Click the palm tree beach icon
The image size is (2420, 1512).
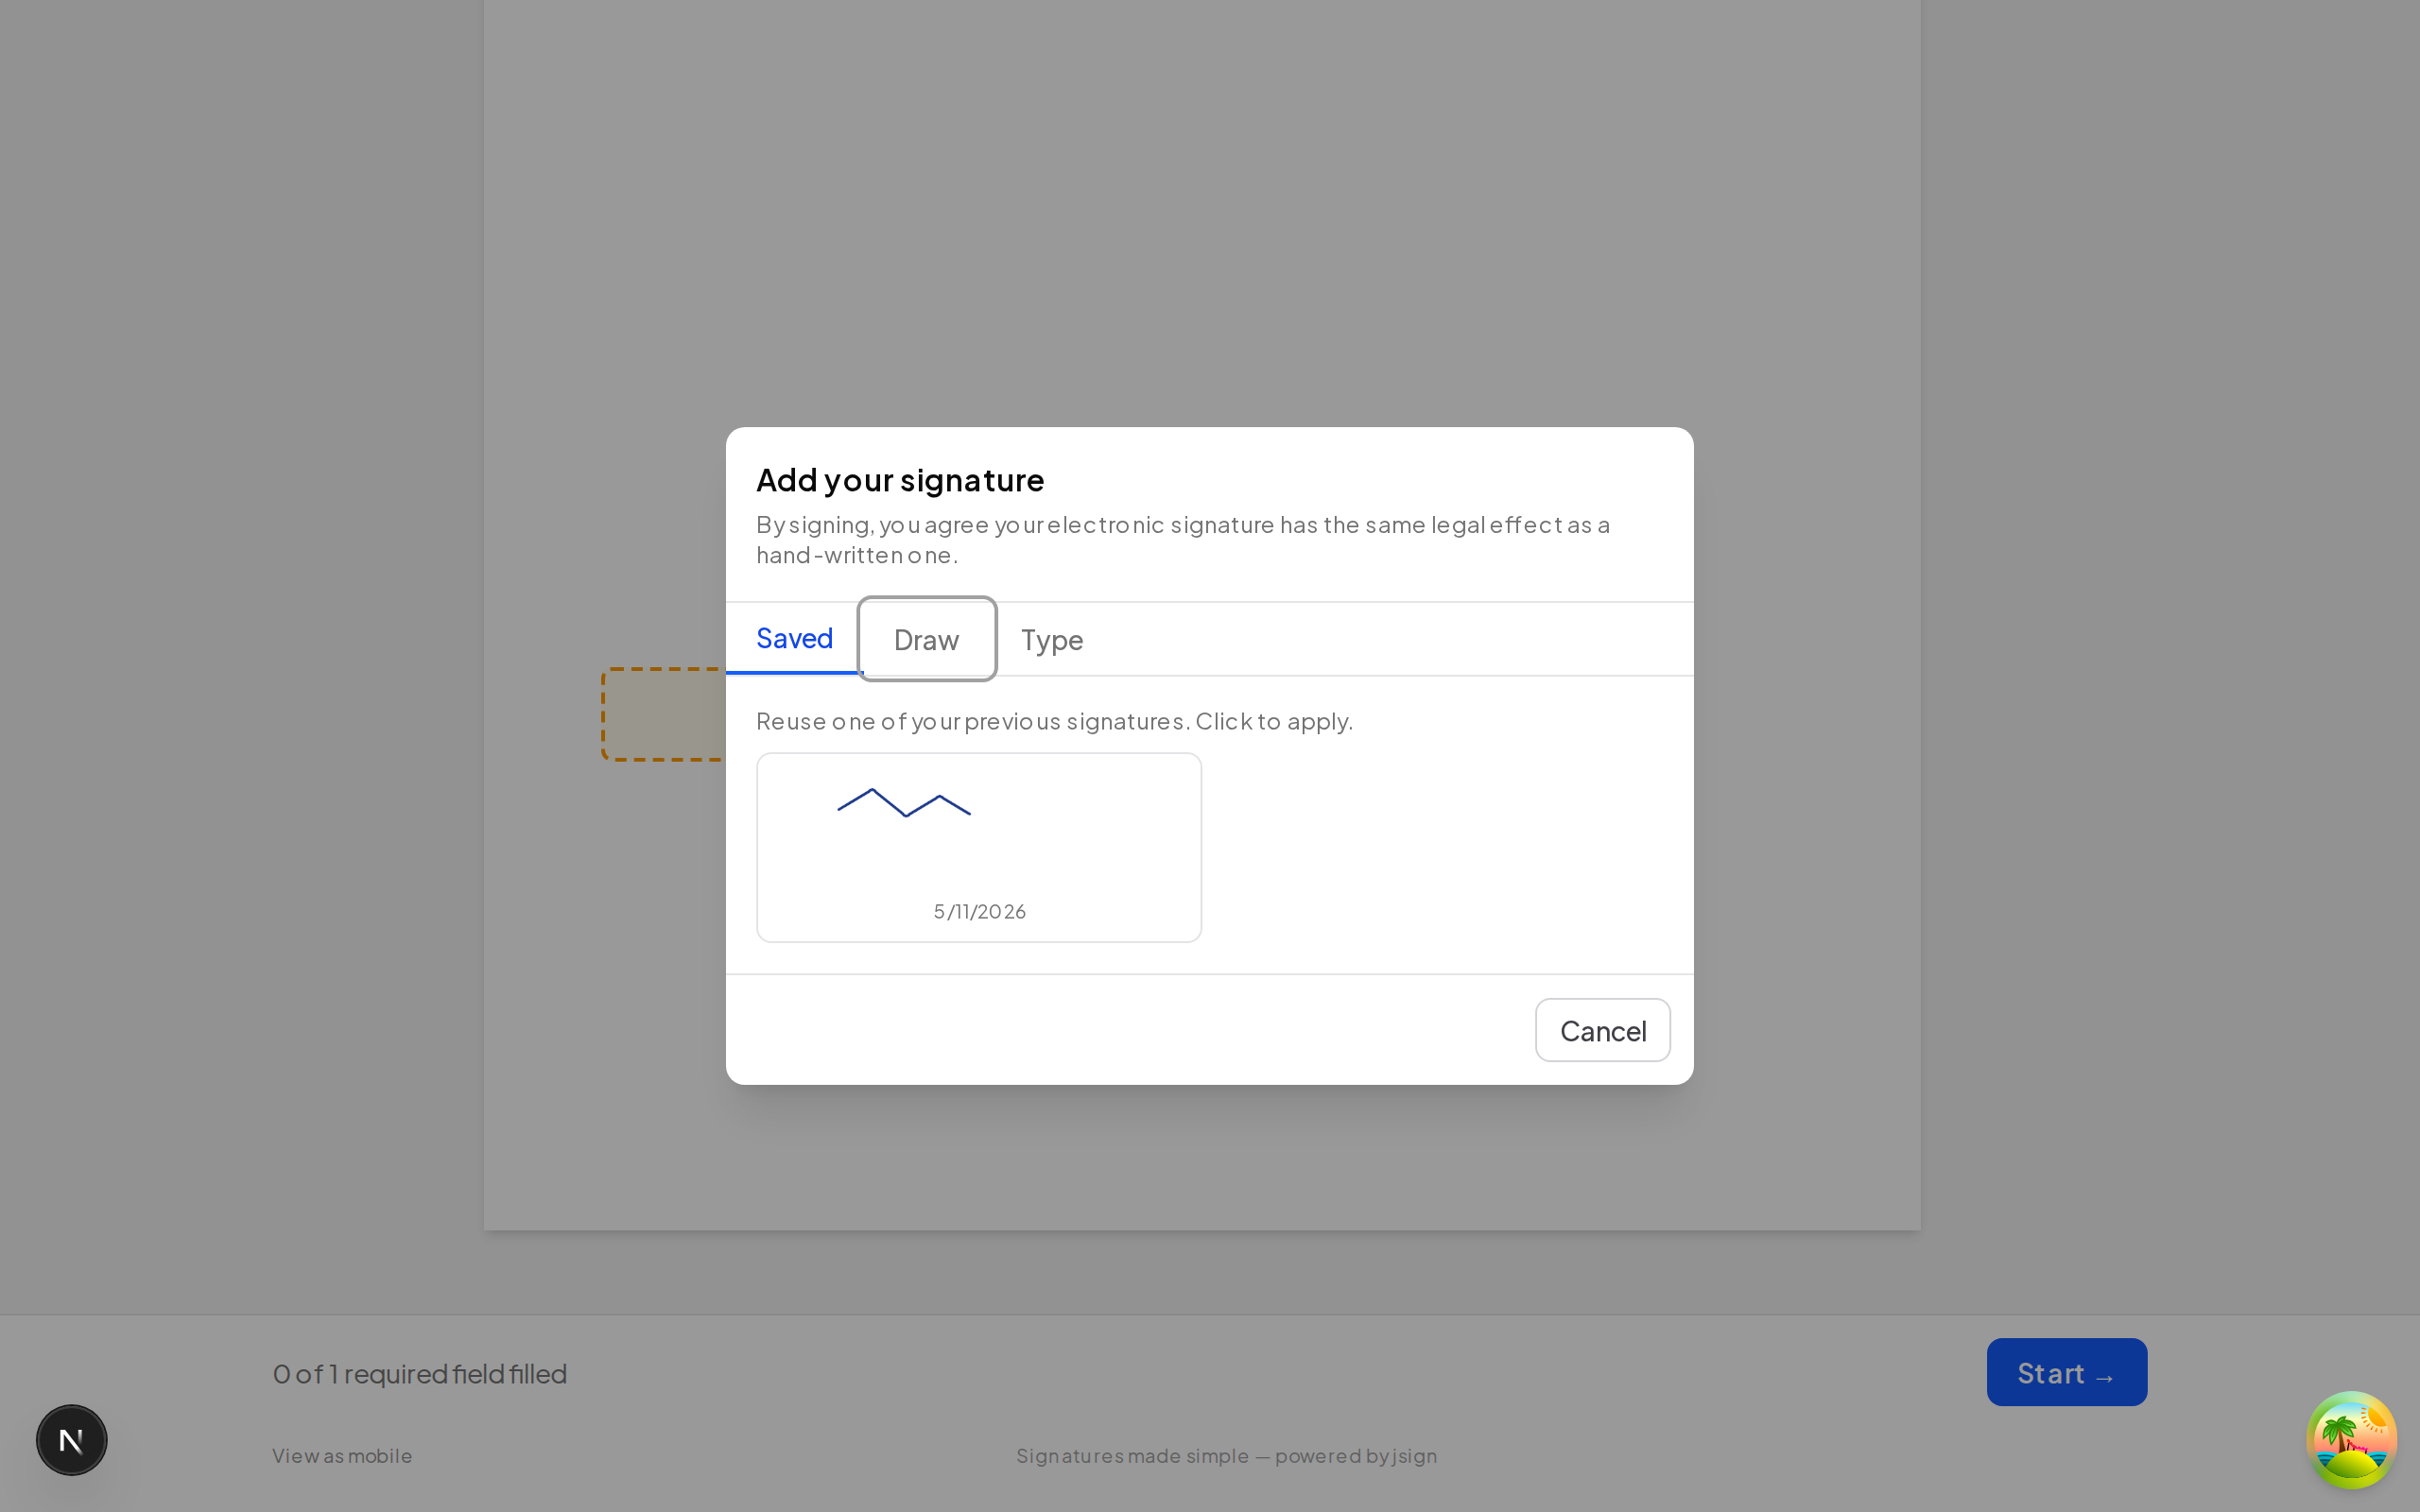(2351, 1440)
